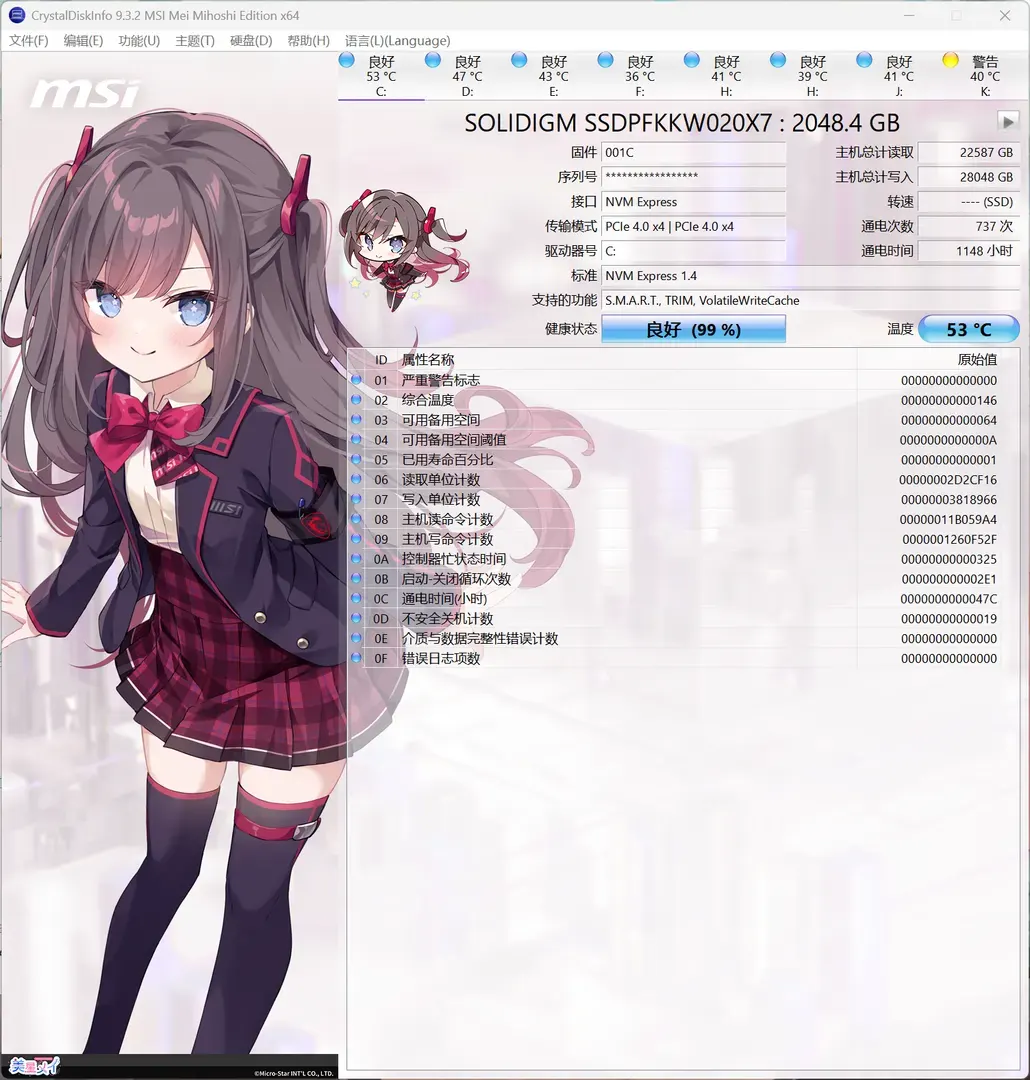The height and width of the screenshot is (1080, 1030).
Task: Click status orb of row 0F 错误日志项数
Action: click(356, 658)
